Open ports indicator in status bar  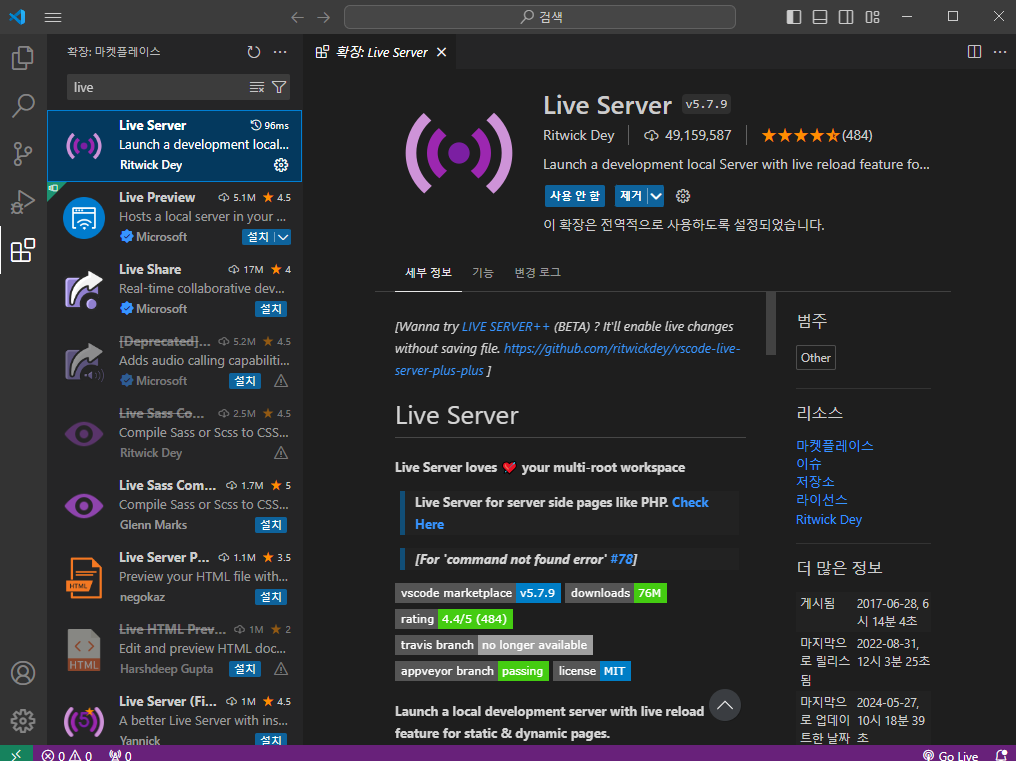click(120, 755)
